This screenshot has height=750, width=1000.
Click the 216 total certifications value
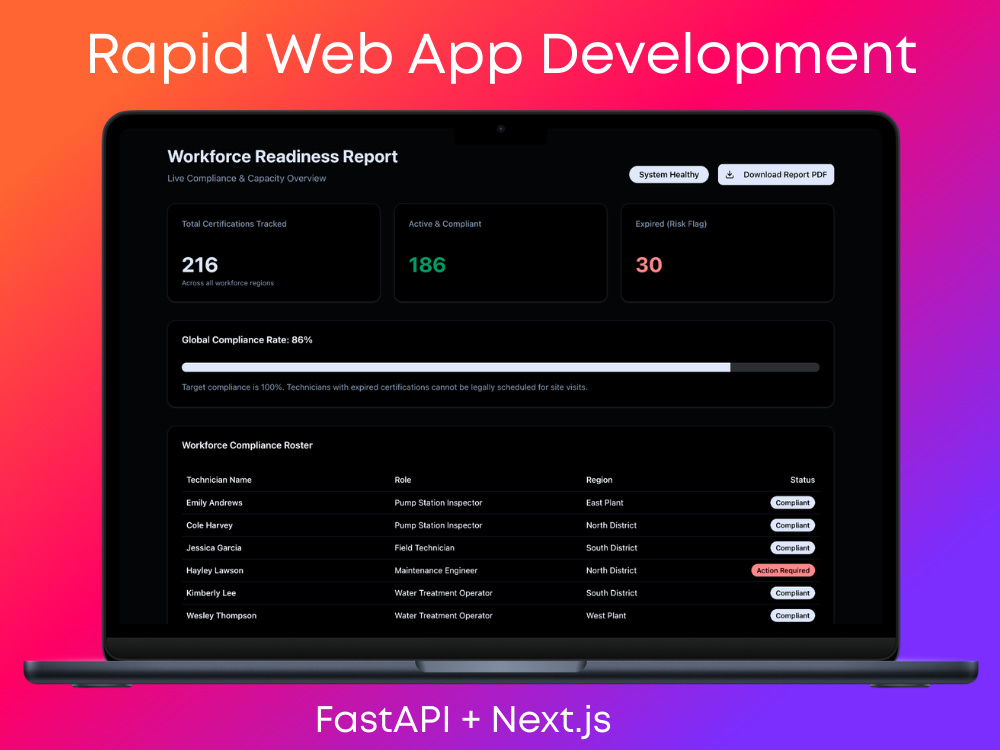[x=200, y=265]
